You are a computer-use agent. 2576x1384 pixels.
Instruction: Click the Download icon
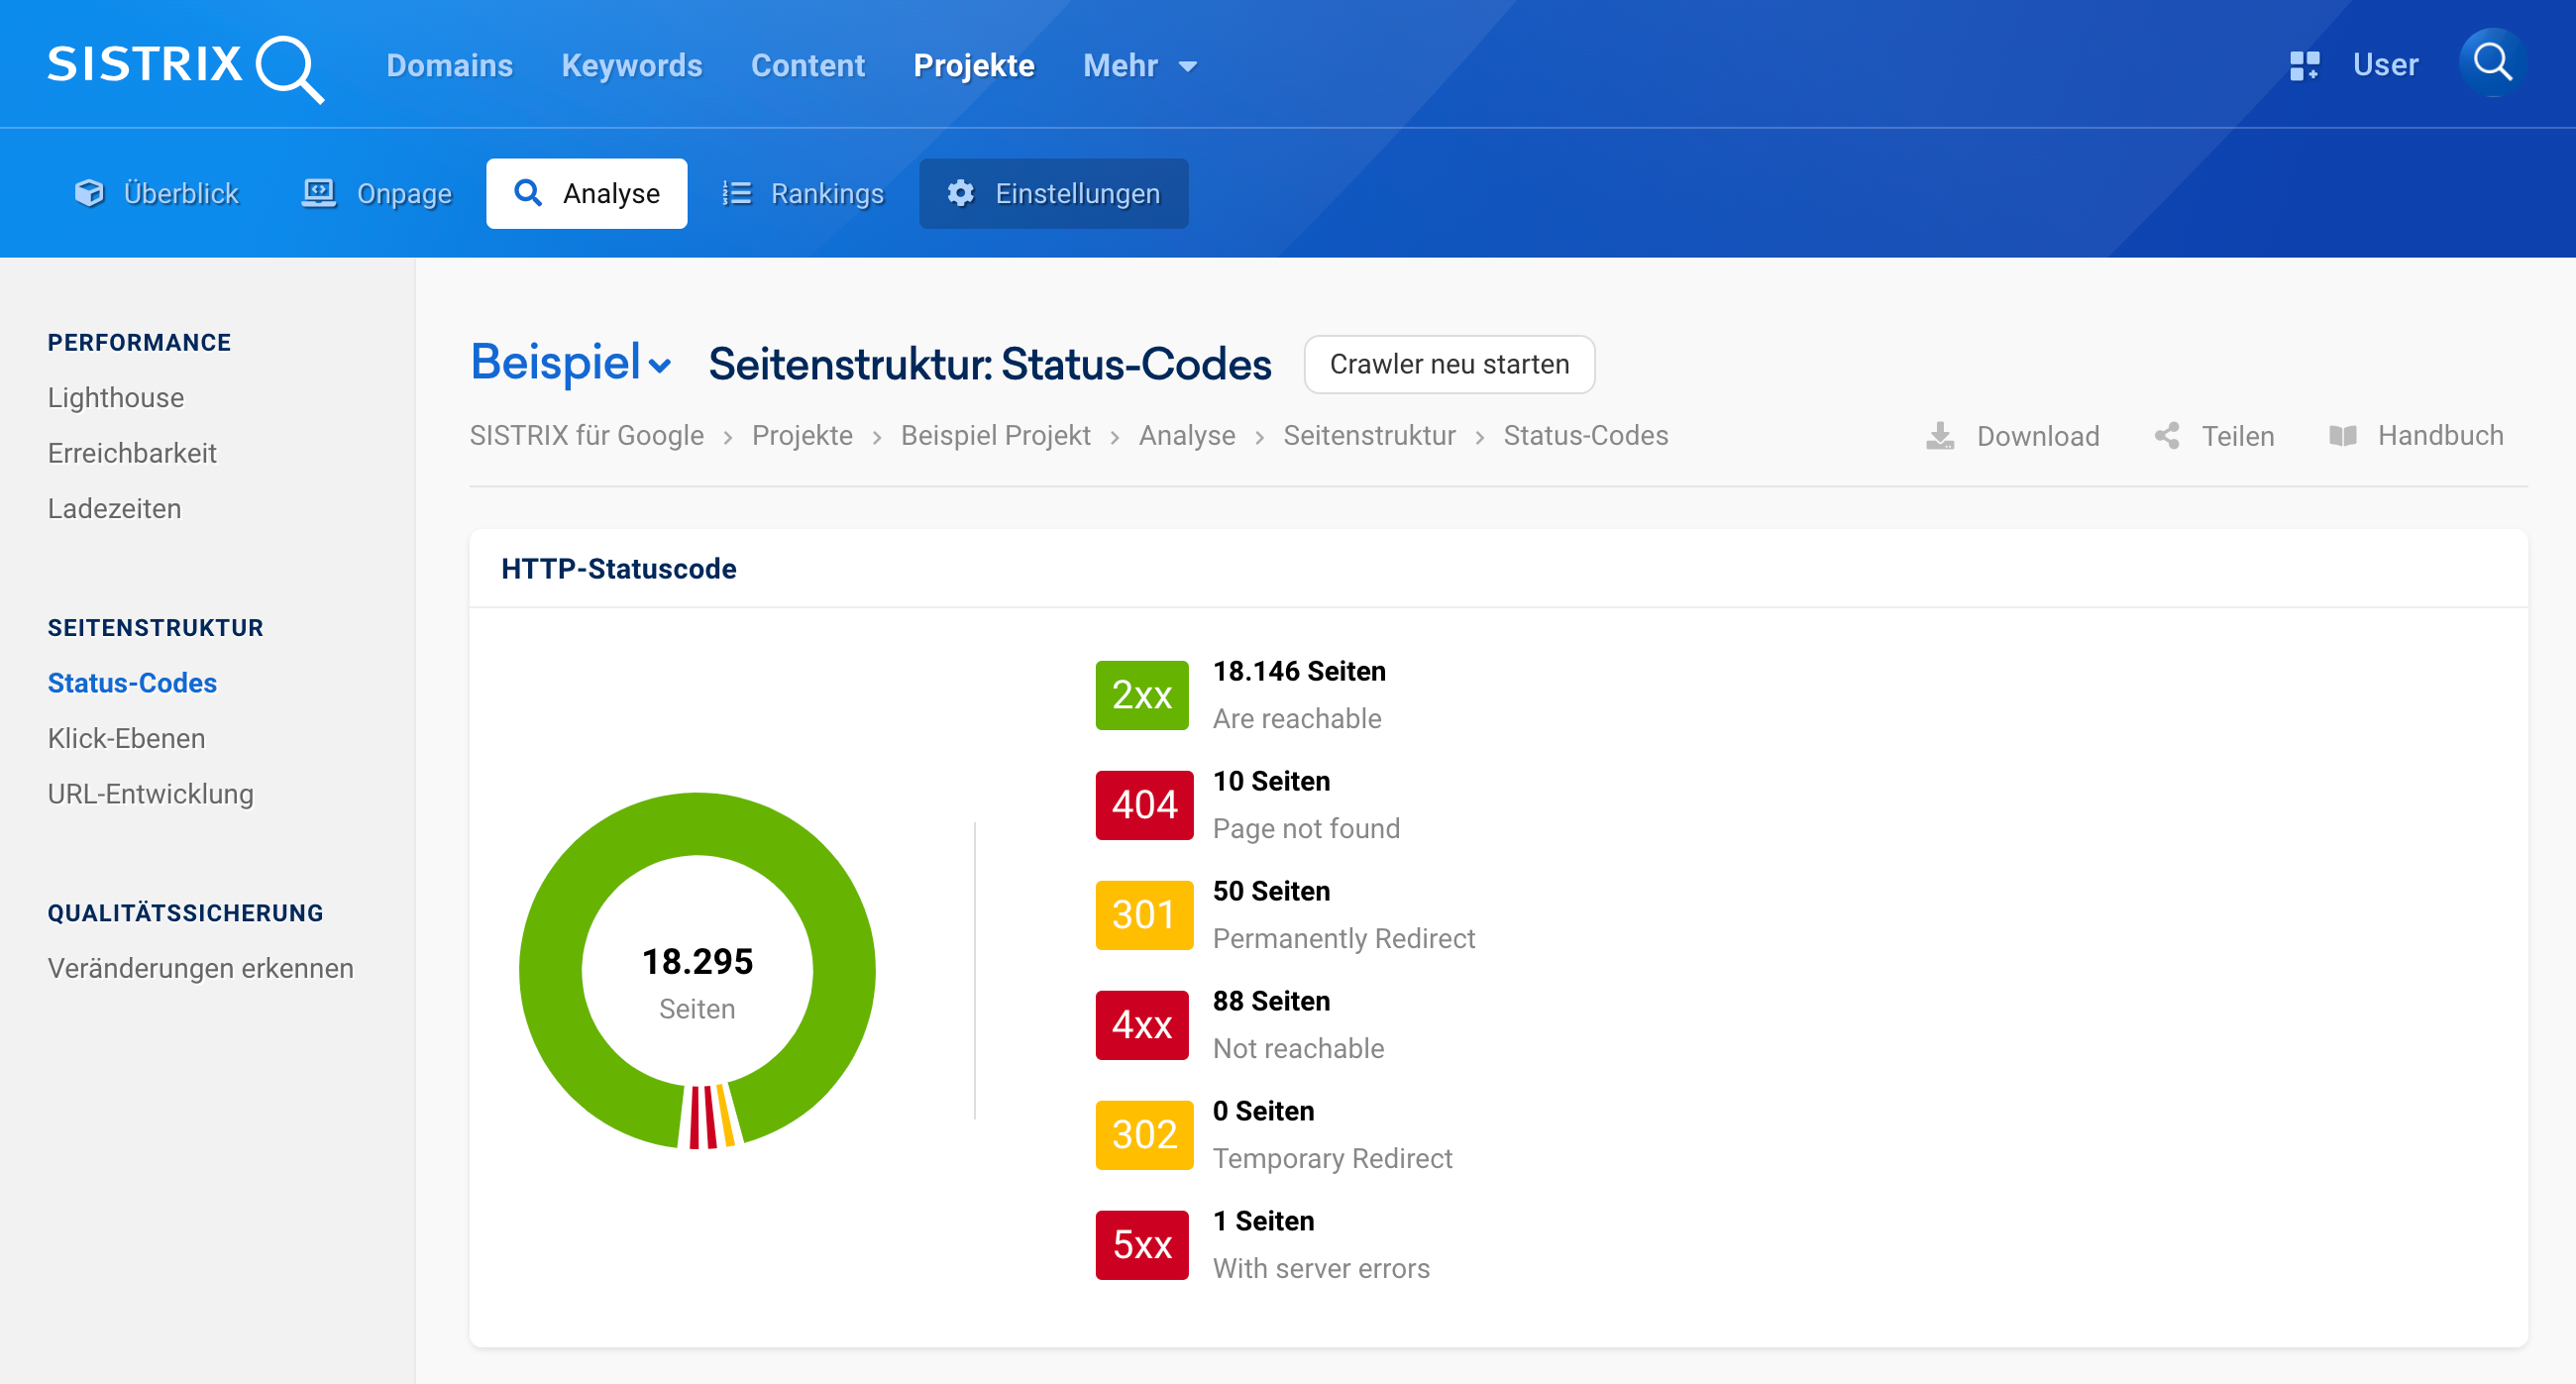[1939, 436]
